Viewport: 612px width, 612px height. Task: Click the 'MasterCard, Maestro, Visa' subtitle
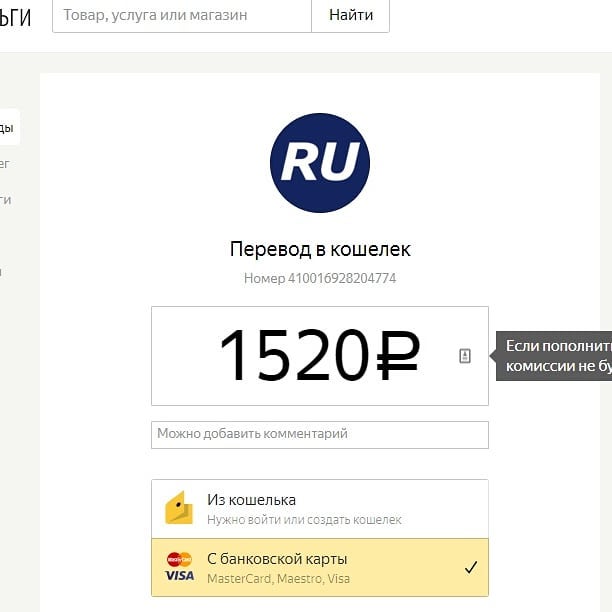coord(278,578)
